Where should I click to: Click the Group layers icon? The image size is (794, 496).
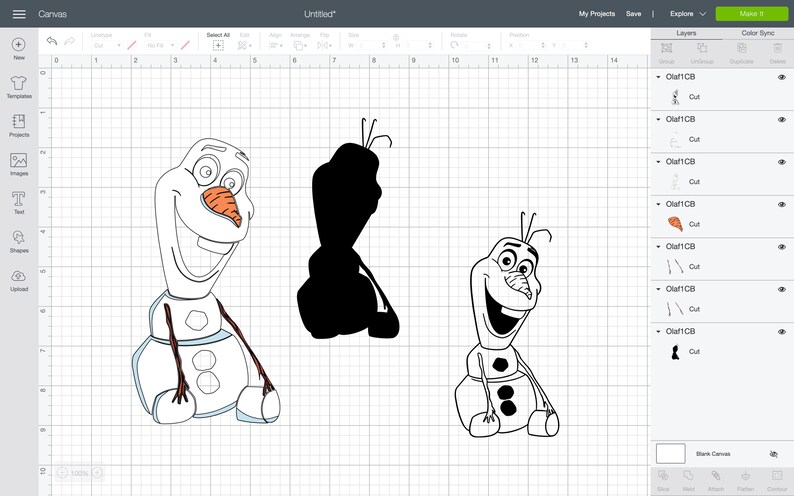pyautogui.click(x=666, y=48)
